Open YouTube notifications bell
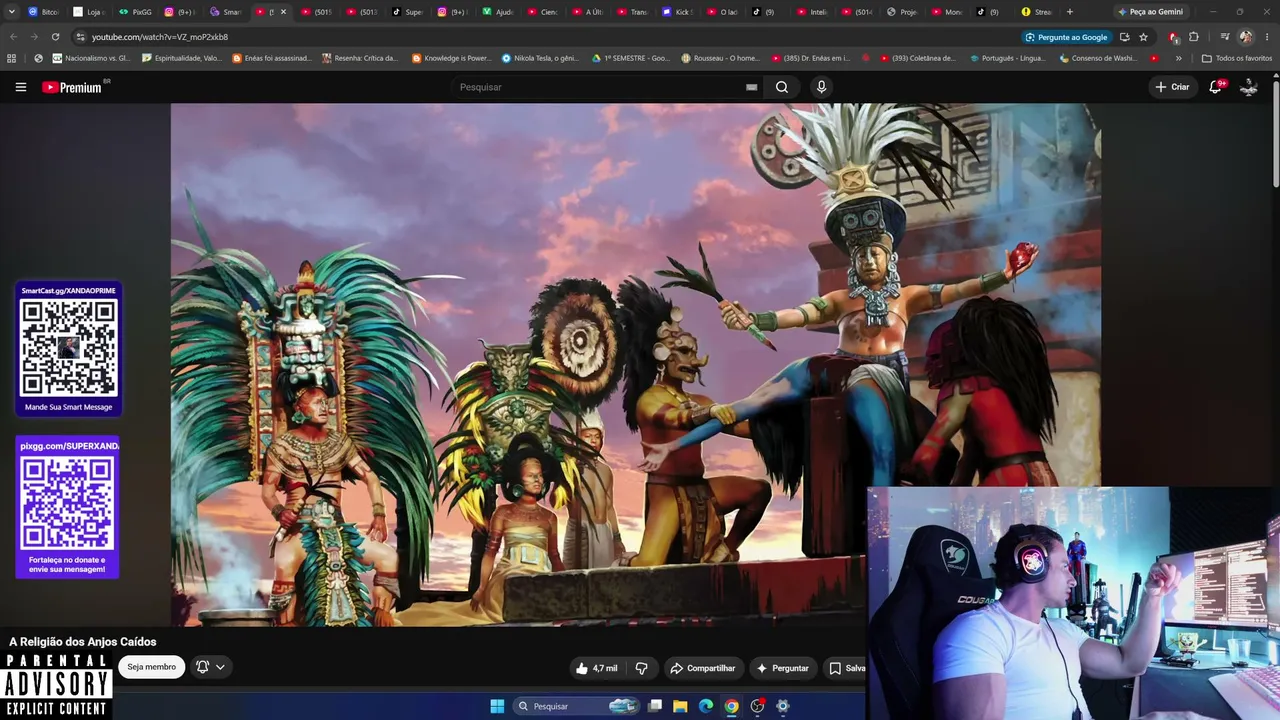The height and width of the screenshot is (720, 1280). click(x=1215, y=87)
